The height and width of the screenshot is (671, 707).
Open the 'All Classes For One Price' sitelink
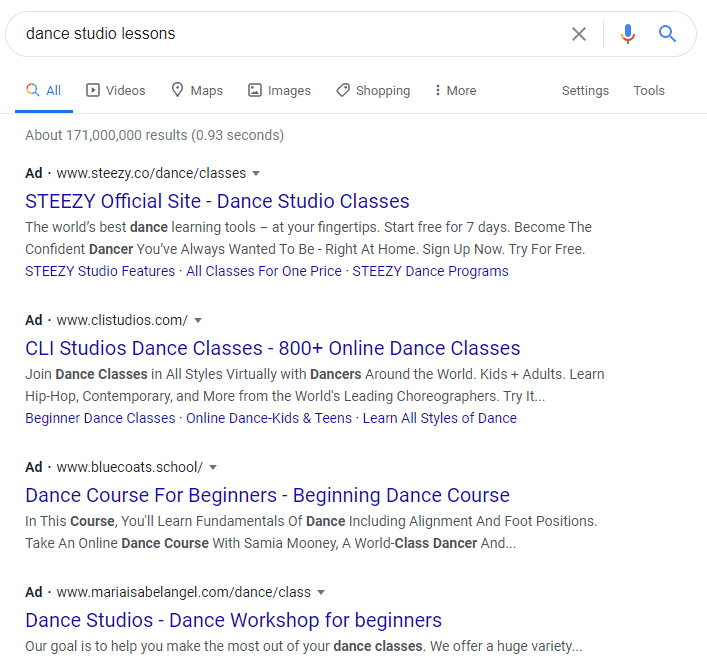pos(264,271)
